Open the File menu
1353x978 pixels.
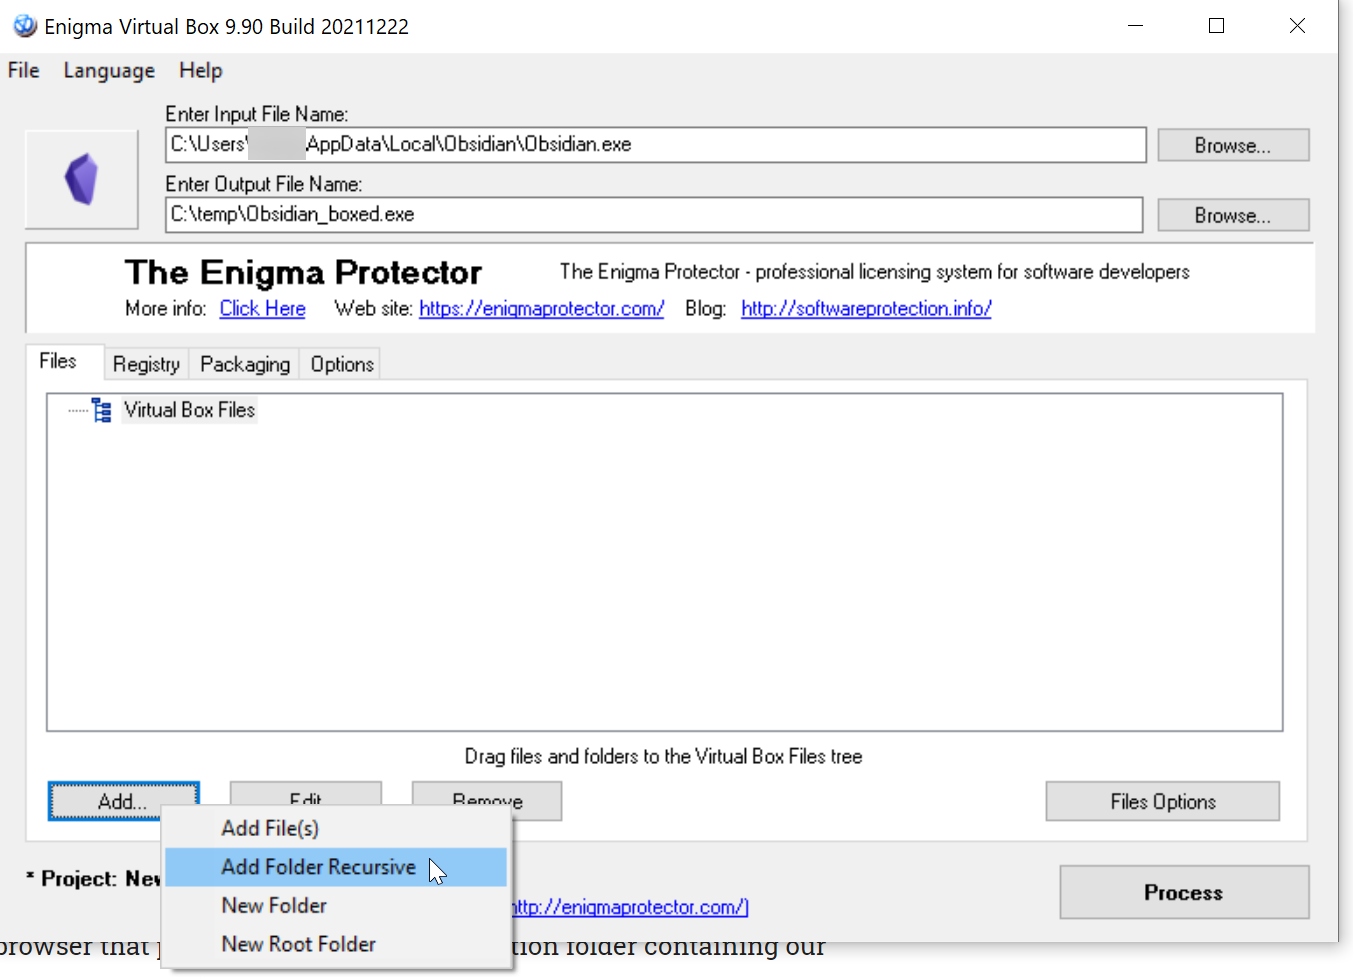coord(24,71)
